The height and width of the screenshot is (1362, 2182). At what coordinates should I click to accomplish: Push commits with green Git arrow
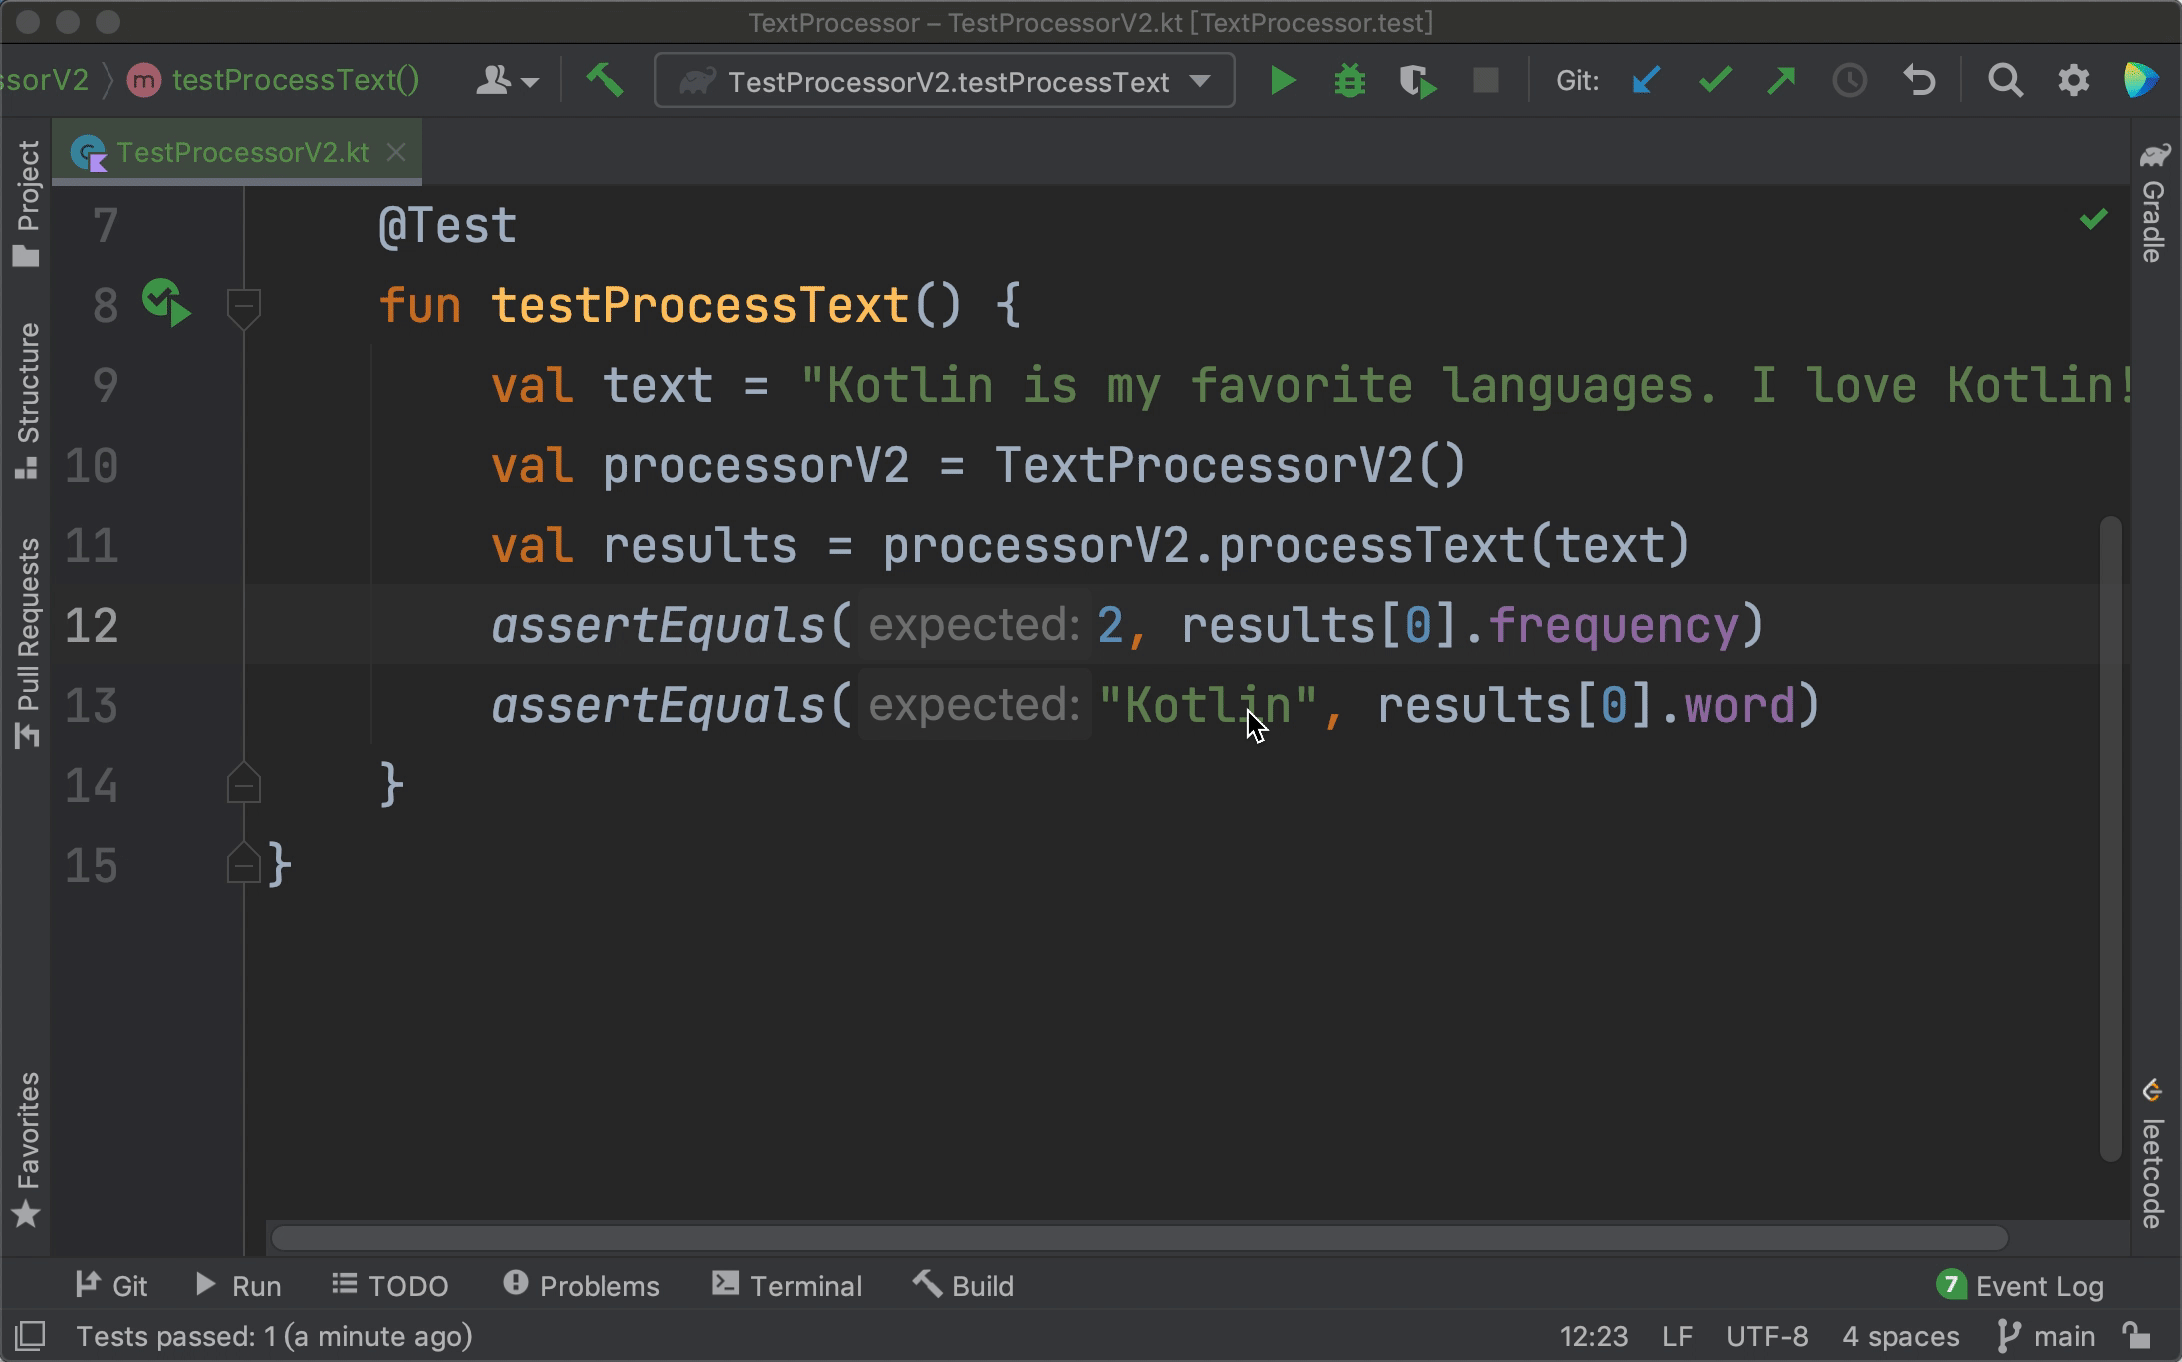point(1781,81)
